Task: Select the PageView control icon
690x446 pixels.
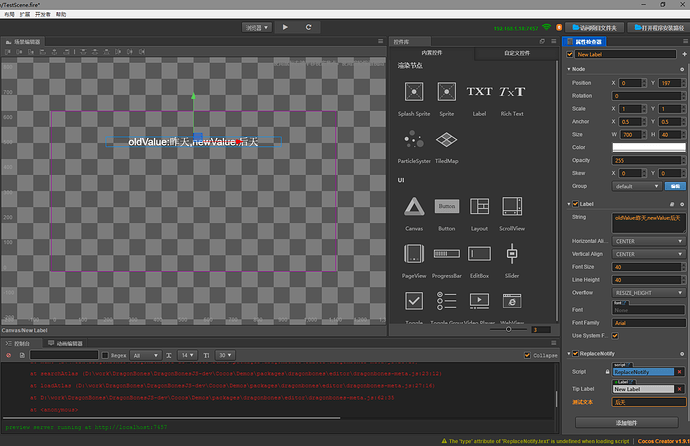Action: pos(414,253)
